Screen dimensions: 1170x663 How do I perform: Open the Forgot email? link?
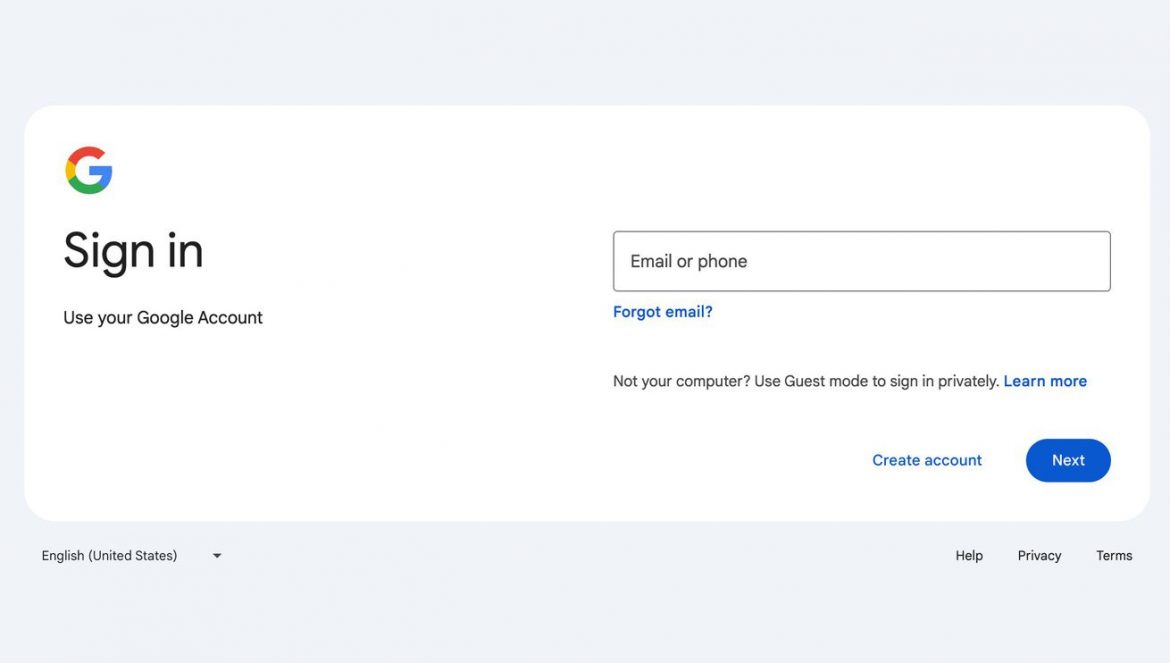[x=663, y=312]
